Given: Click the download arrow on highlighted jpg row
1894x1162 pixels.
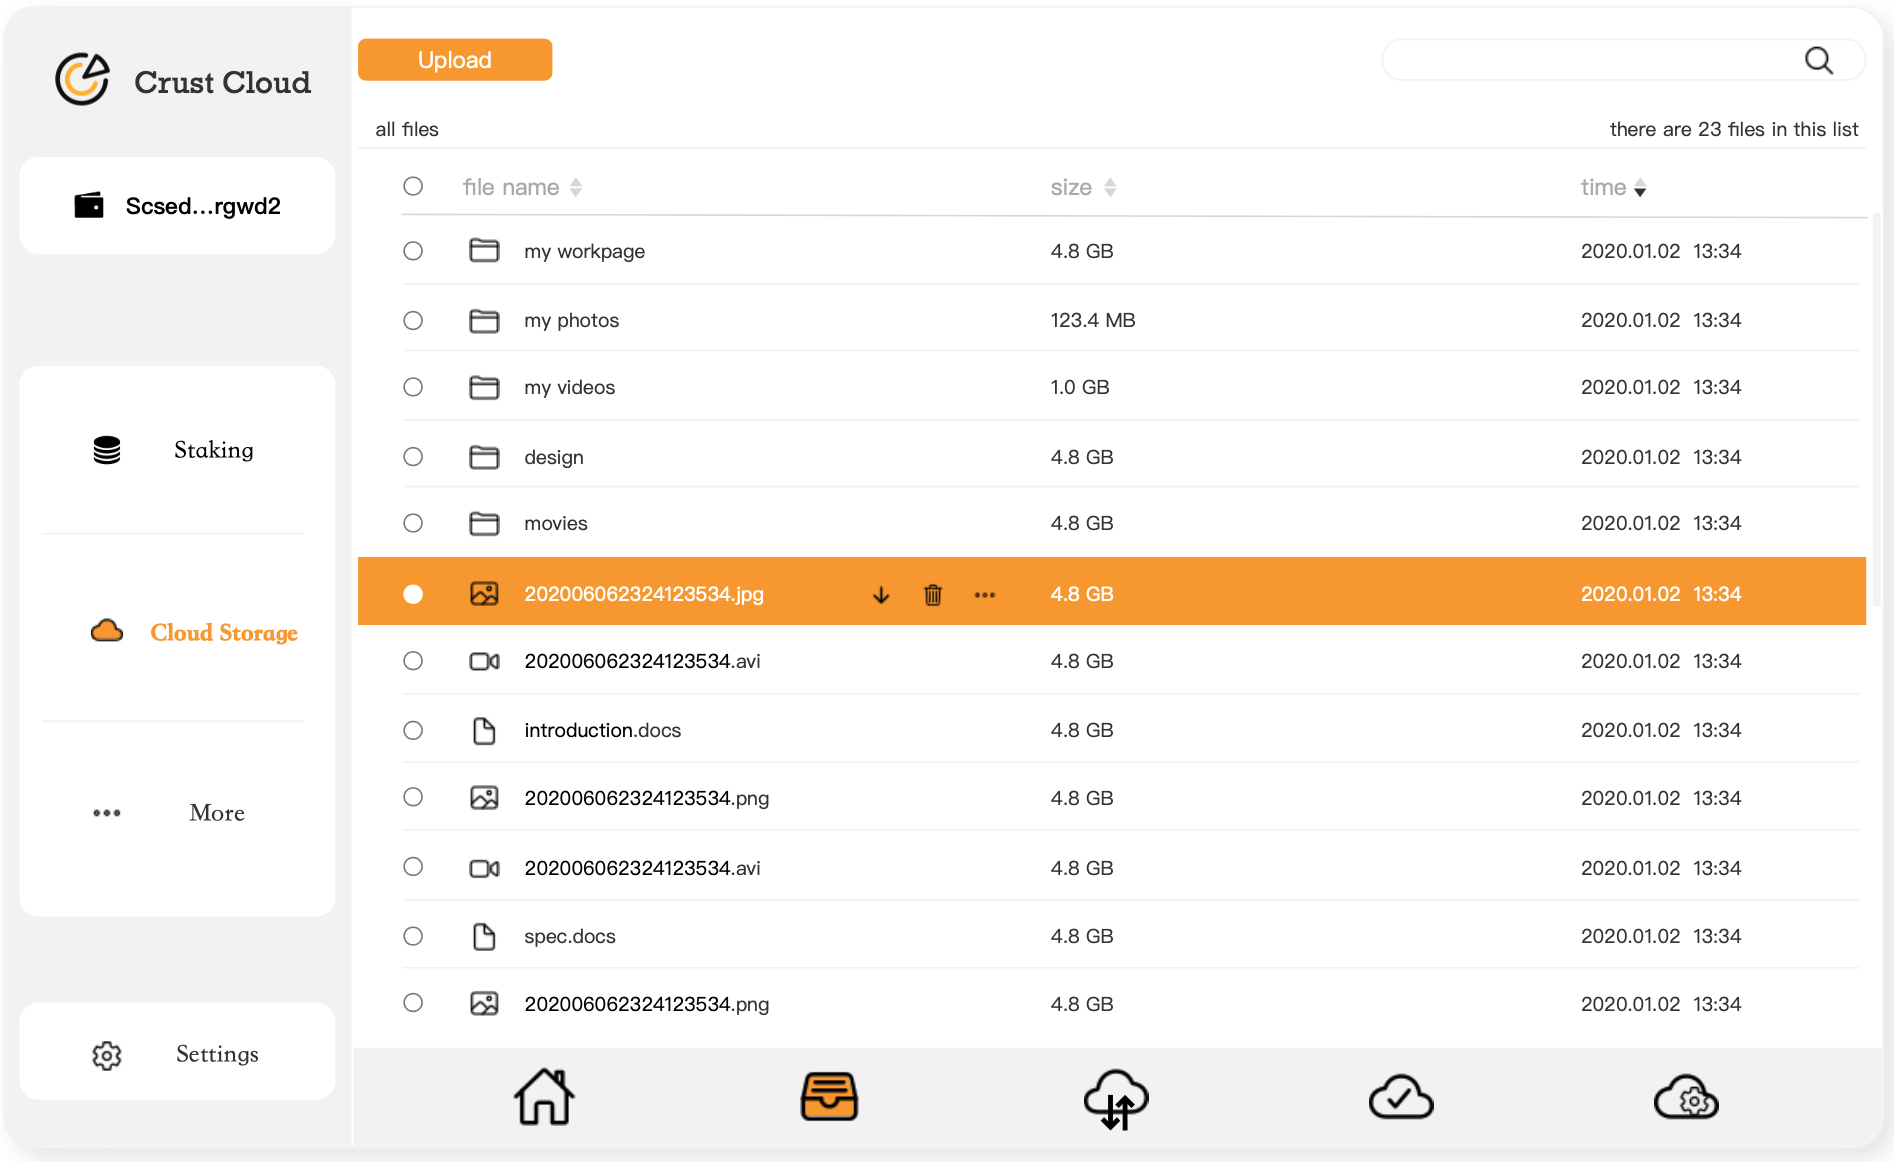Looking at the screenshot, I should [881, 595].
